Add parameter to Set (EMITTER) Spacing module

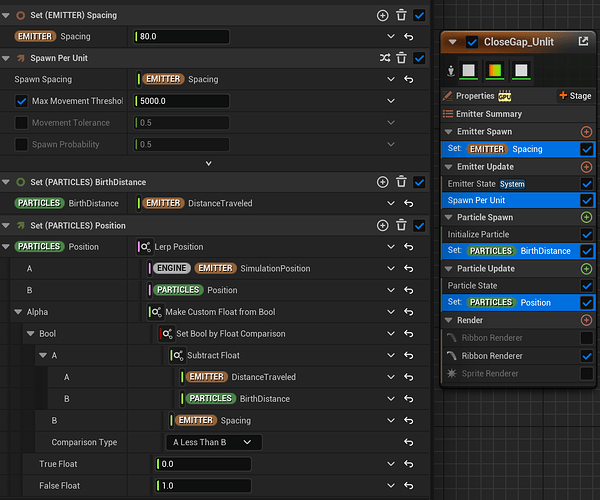tap(382, 15)
